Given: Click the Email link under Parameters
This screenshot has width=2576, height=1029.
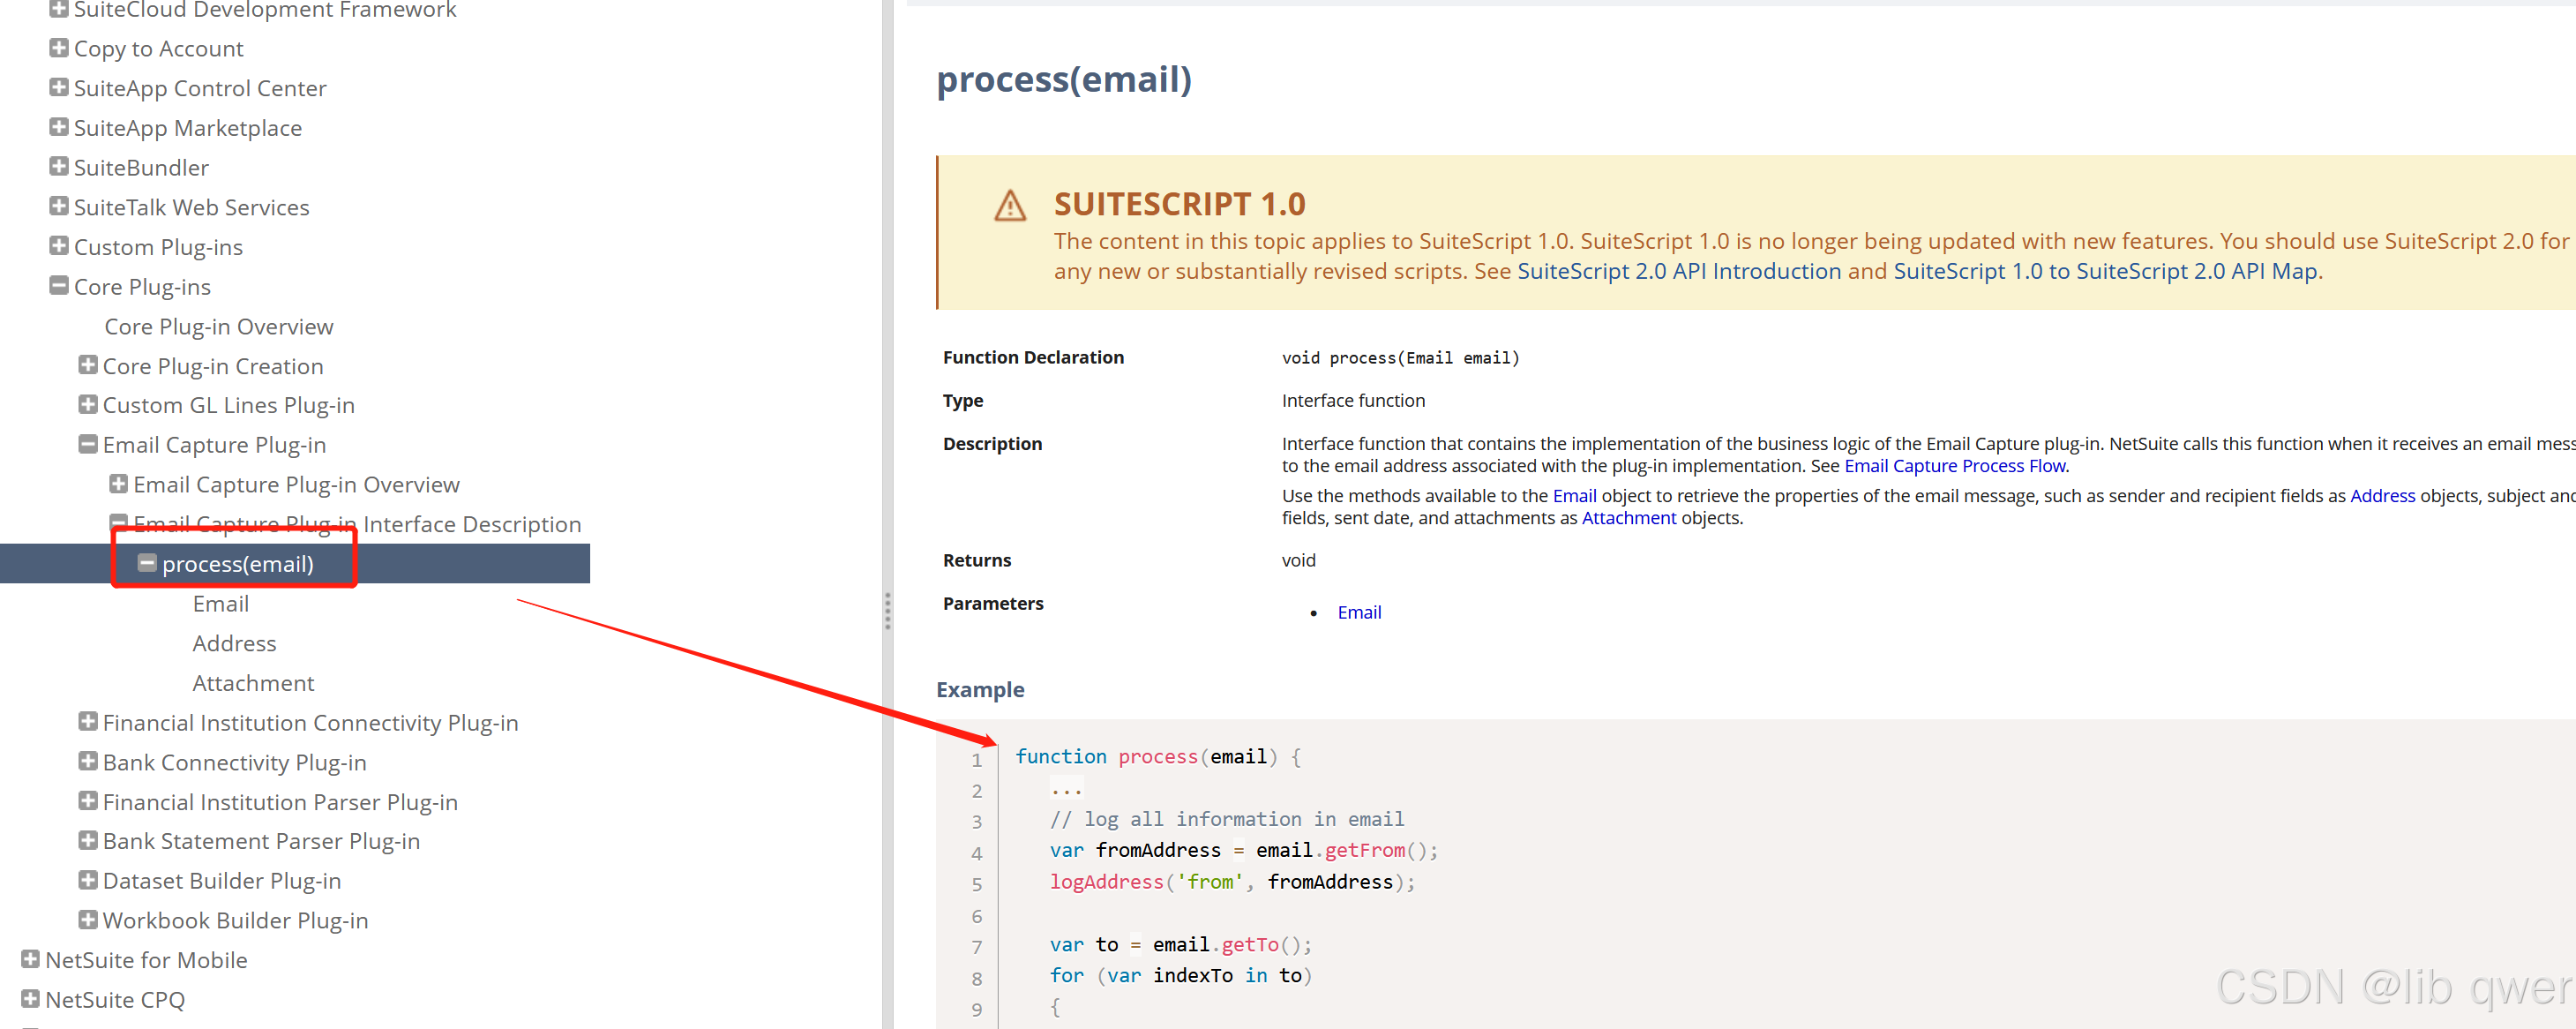Looking at the screenshot, I should 1359,611.
